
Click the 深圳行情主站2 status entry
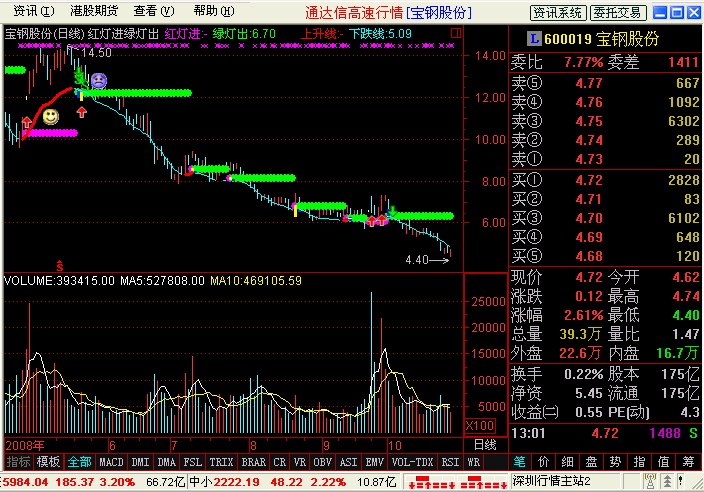tap(552, 482)
